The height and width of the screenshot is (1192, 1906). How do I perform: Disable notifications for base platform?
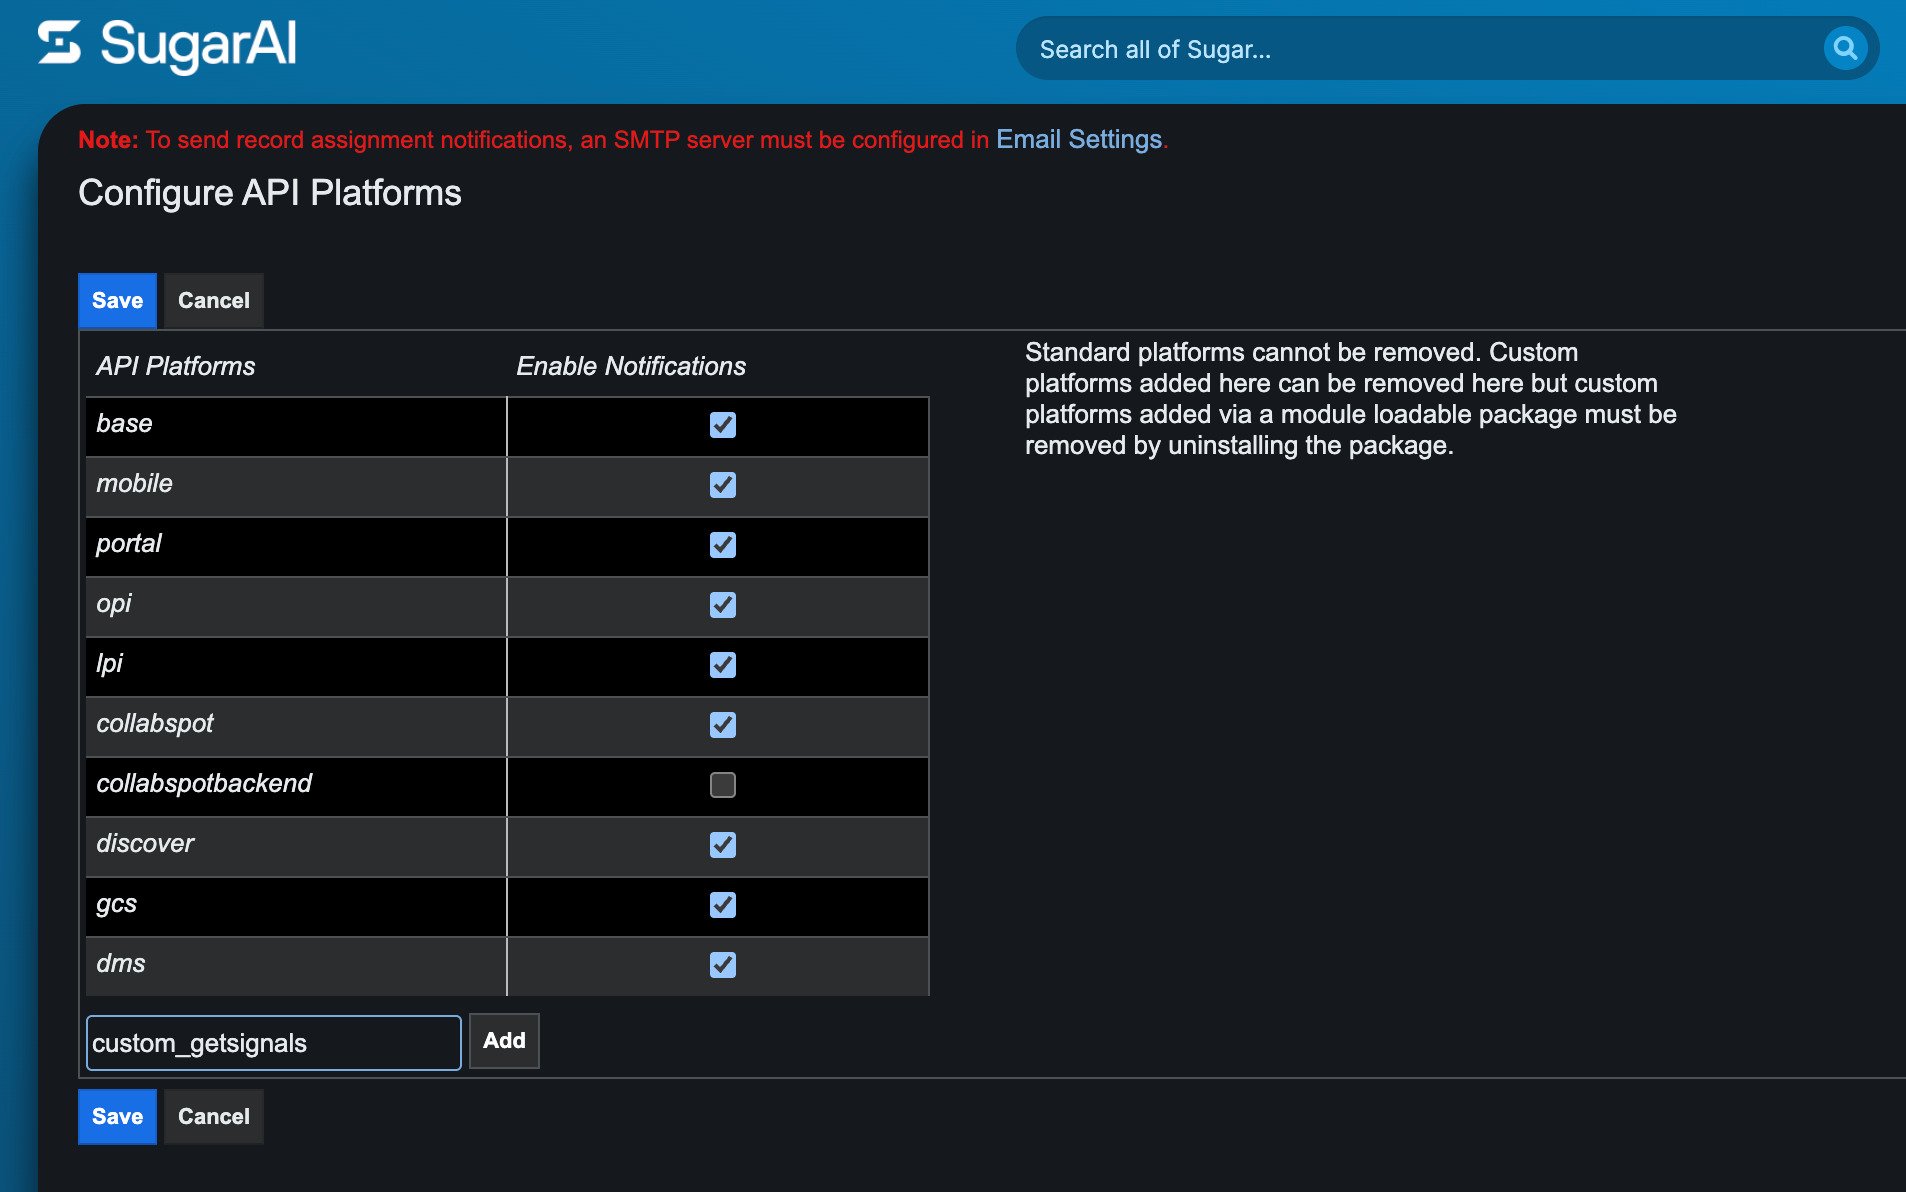(723, 425)
